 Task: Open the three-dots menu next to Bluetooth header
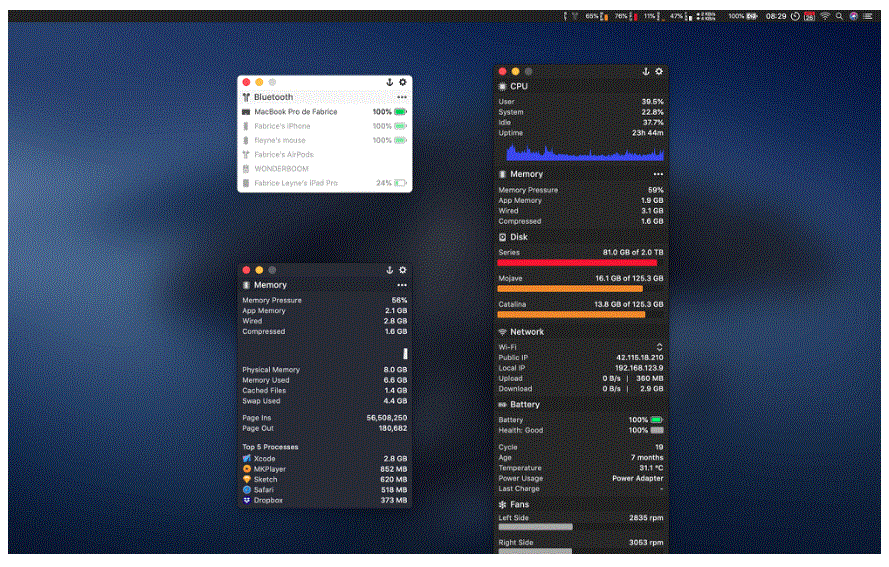point(401,97)
